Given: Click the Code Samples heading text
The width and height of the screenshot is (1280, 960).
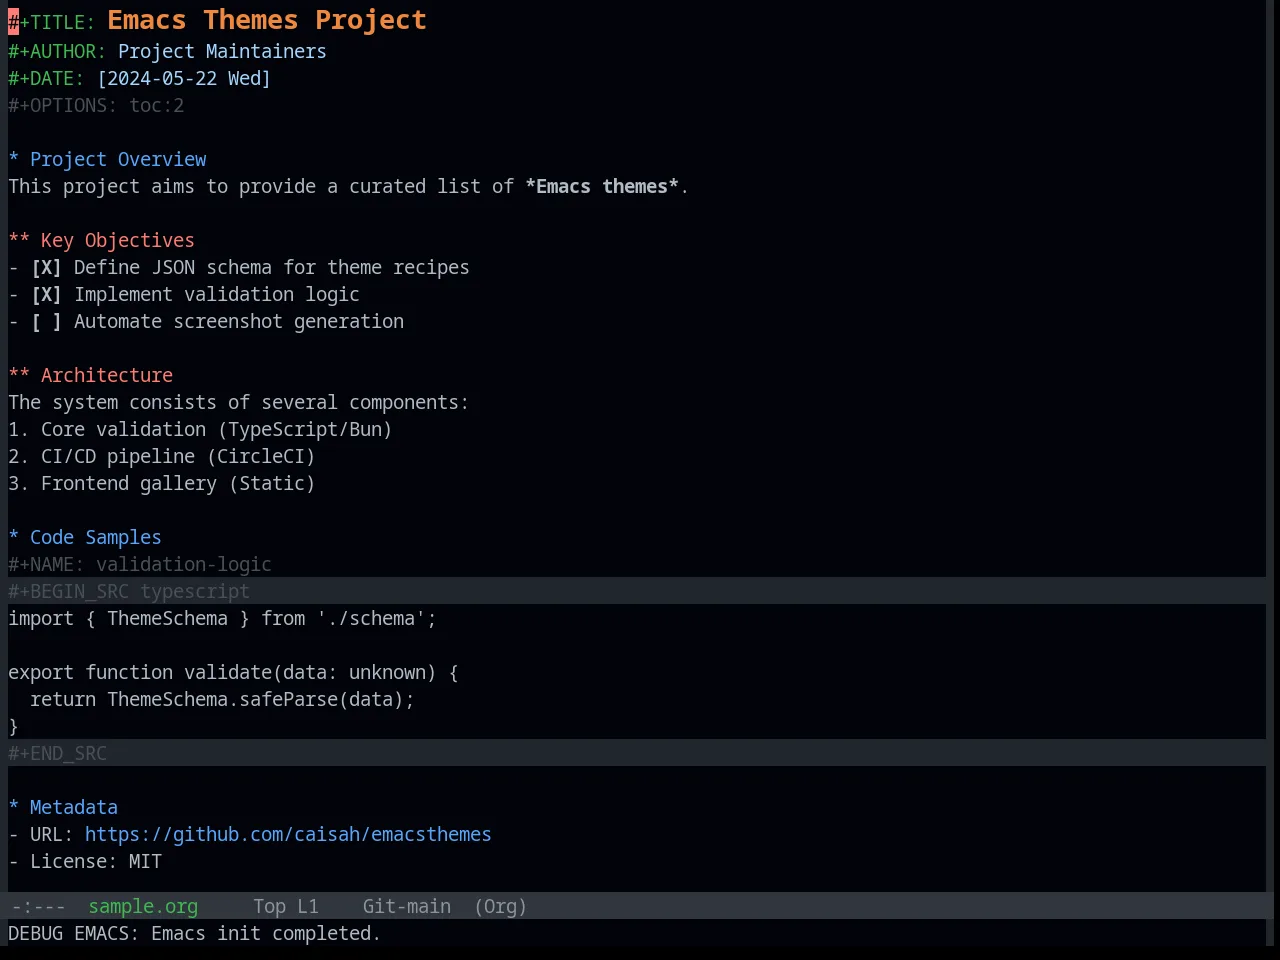Looking at the screenshot, I should coord(96,538).
